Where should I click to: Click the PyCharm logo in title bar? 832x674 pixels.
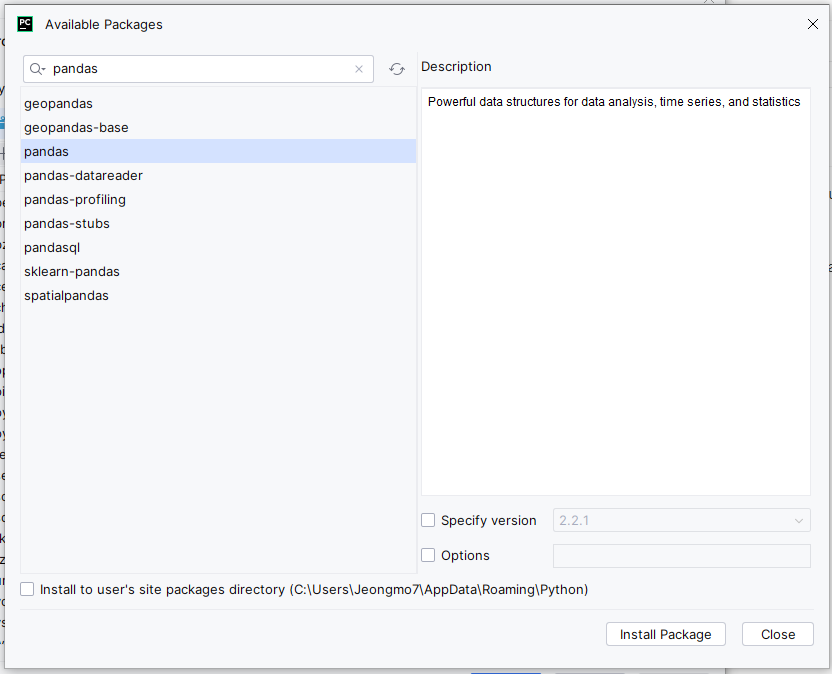25,24
